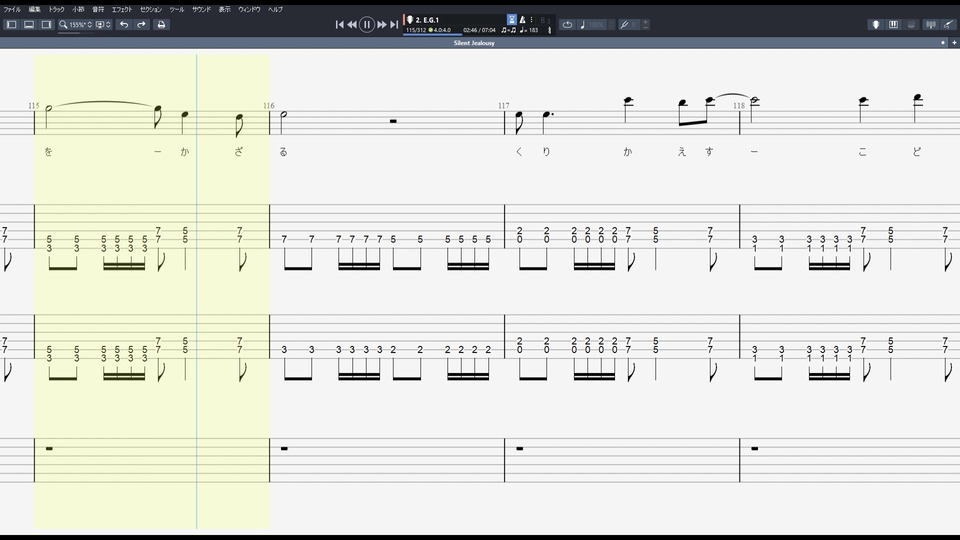
Task: Jump to the beginning of the score
Action: pos(339,24)
